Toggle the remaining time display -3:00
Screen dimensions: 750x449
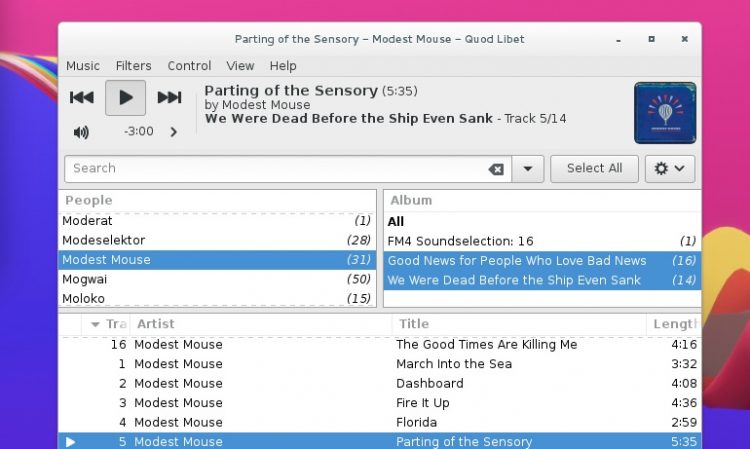[139, 131]
